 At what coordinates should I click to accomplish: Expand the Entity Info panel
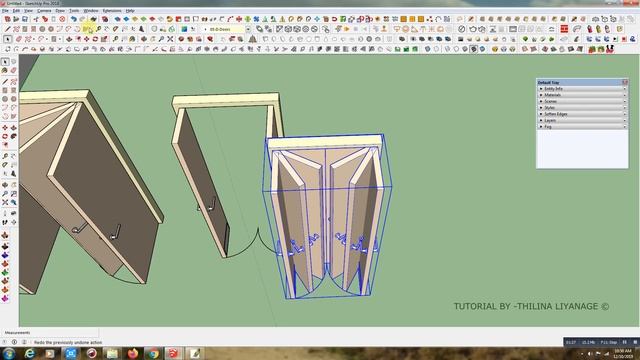coord(582,89)
